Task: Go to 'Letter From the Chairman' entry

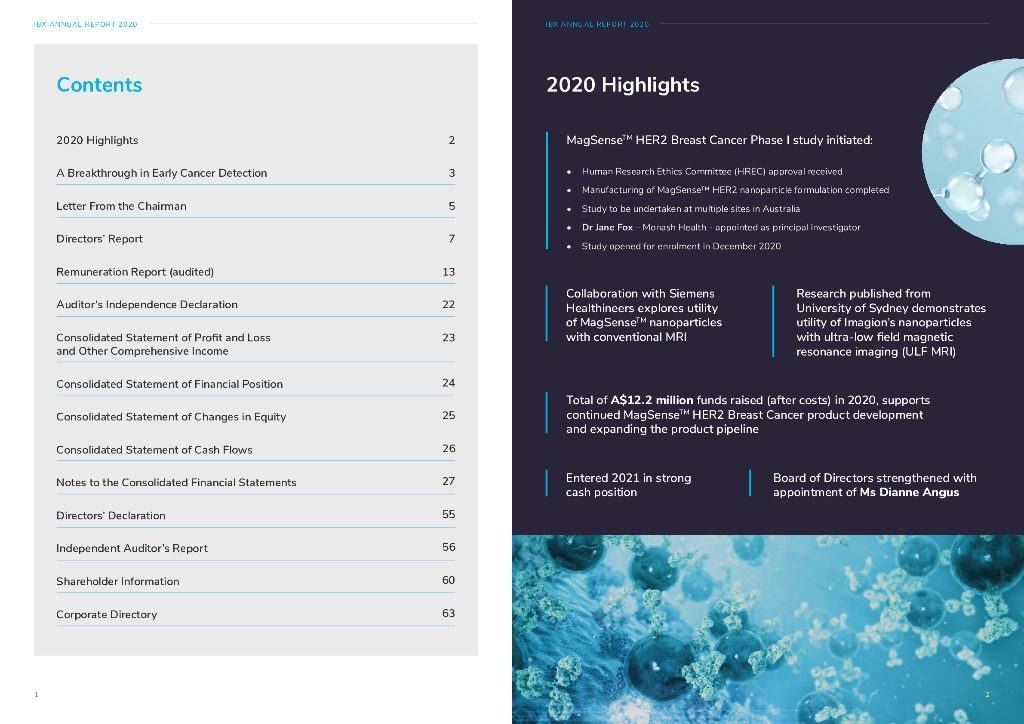Action: (x=255, y=206)
